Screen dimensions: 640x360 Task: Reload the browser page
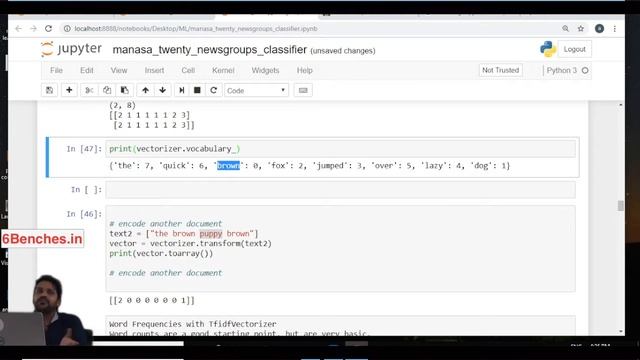pyautogui.click(x=49, y=29)
